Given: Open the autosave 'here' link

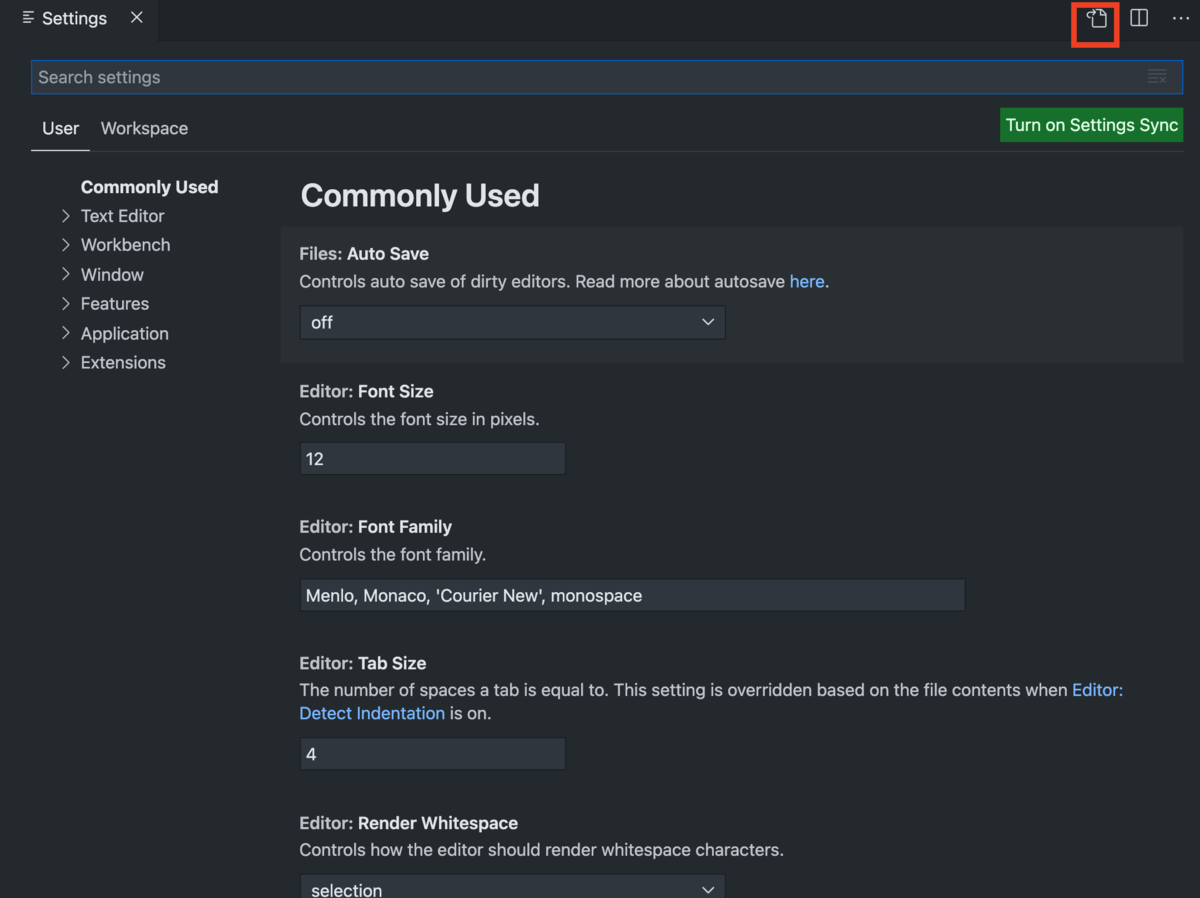Looking at the screenshot, I should point(807,281).
